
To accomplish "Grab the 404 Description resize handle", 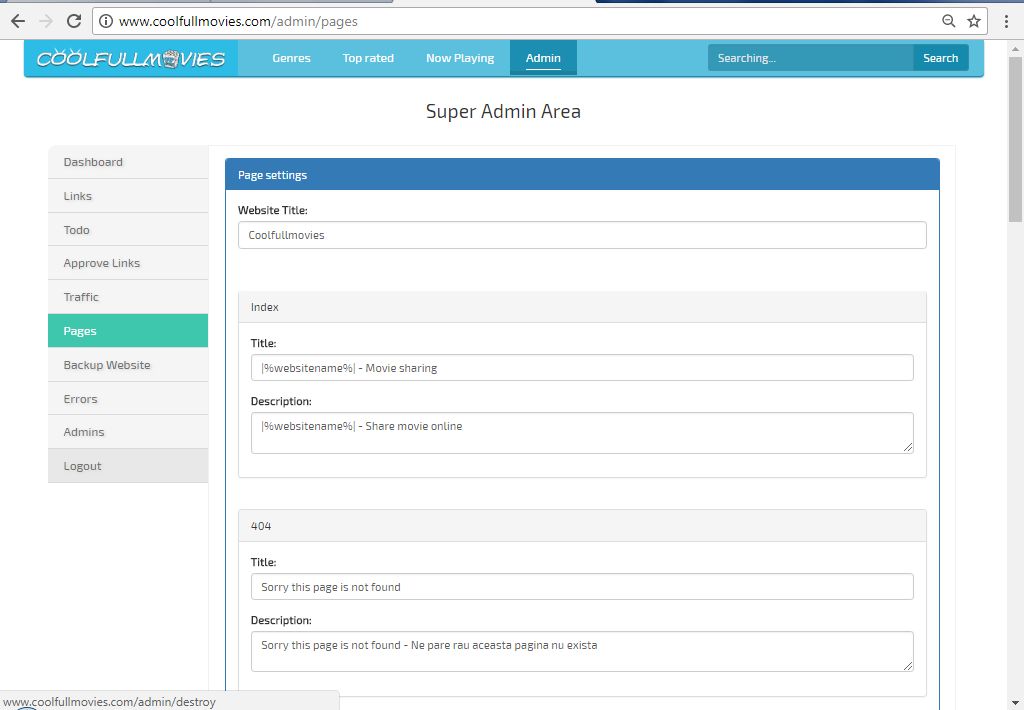I will pyautogui.click(x=908, y=666).
